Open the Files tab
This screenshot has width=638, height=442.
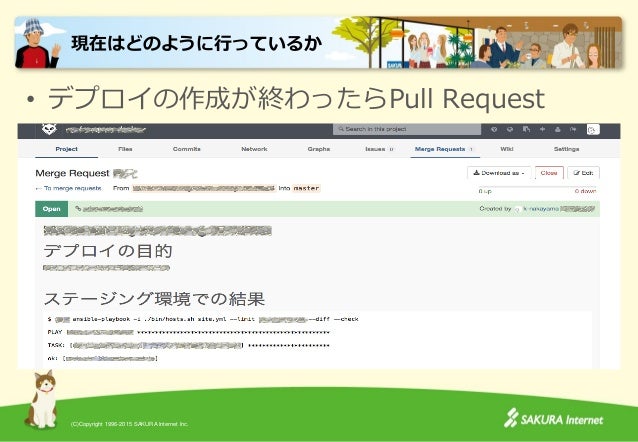[125, 149]
